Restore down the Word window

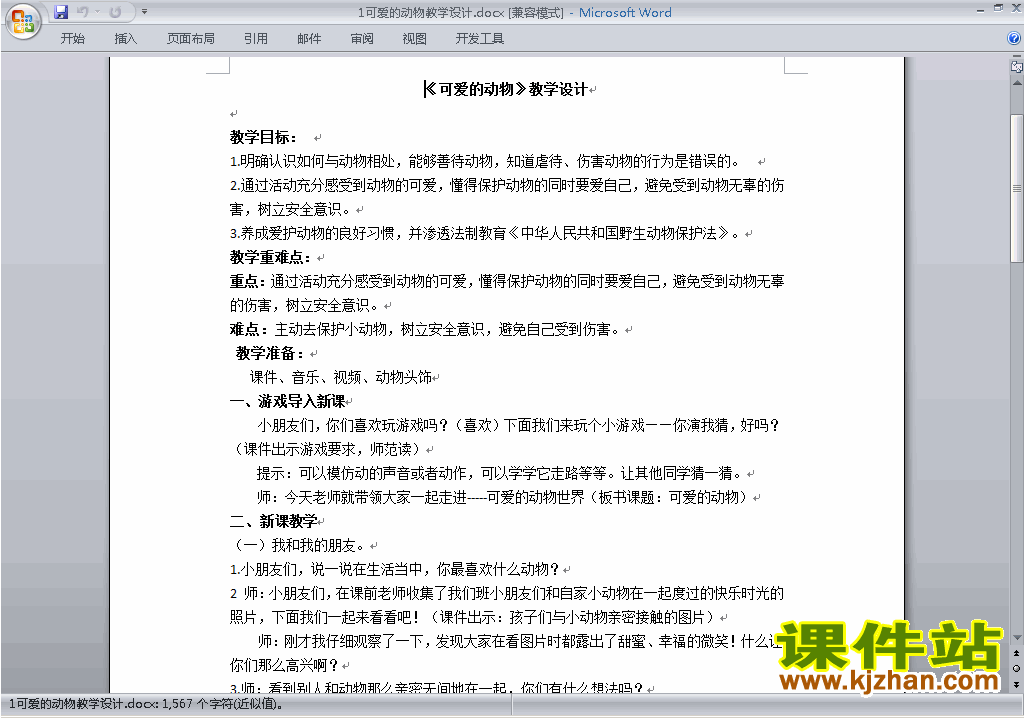pos(998,8)
